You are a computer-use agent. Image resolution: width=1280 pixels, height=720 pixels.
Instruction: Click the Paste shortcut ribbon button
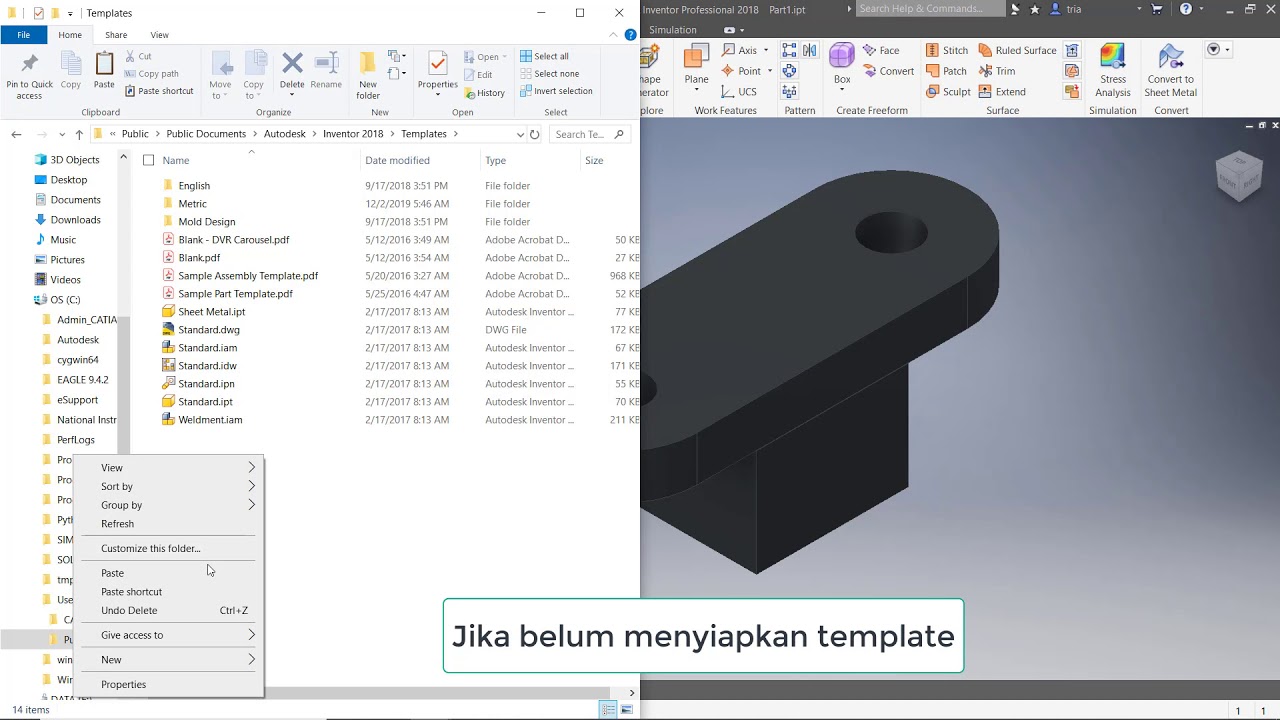pyautogui.click(x=159, y=91)
